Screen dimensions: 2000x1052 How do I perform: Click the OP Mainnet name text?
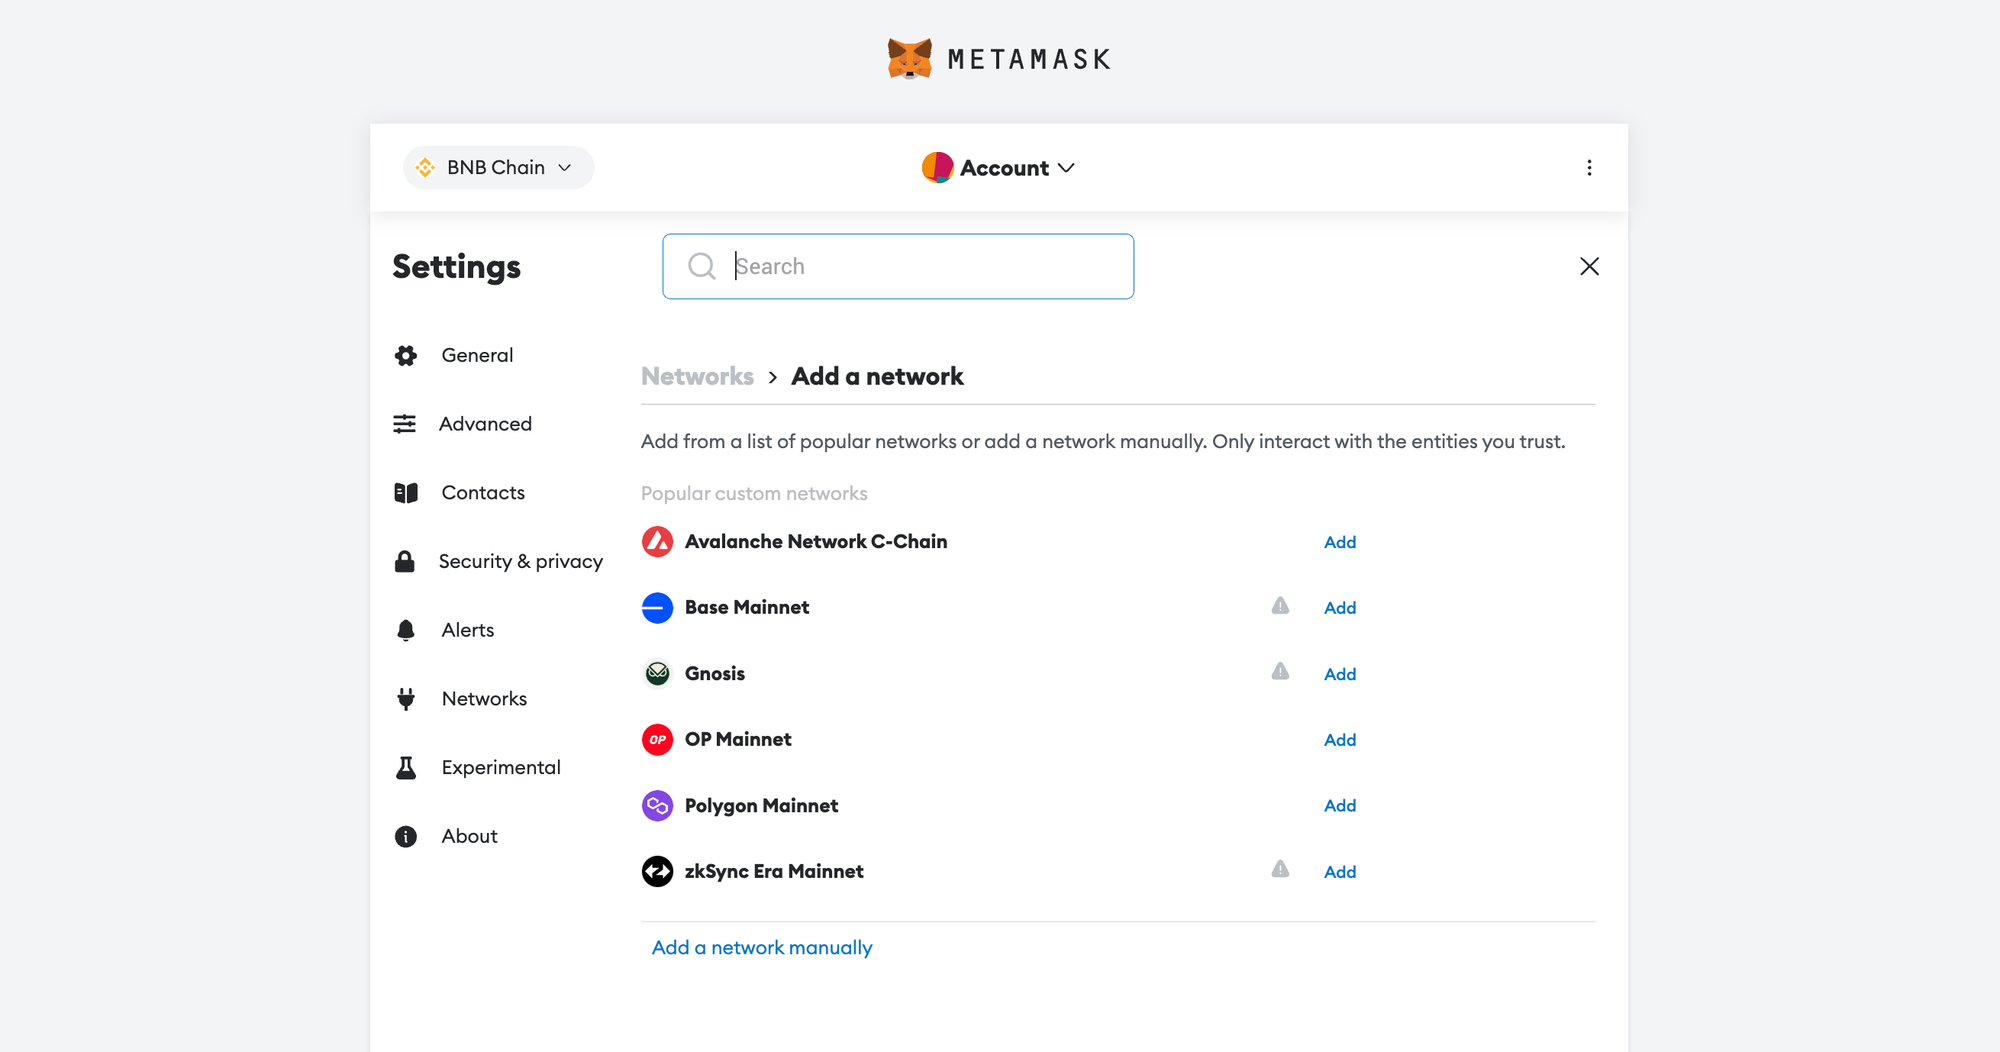(x=738, y=740)
